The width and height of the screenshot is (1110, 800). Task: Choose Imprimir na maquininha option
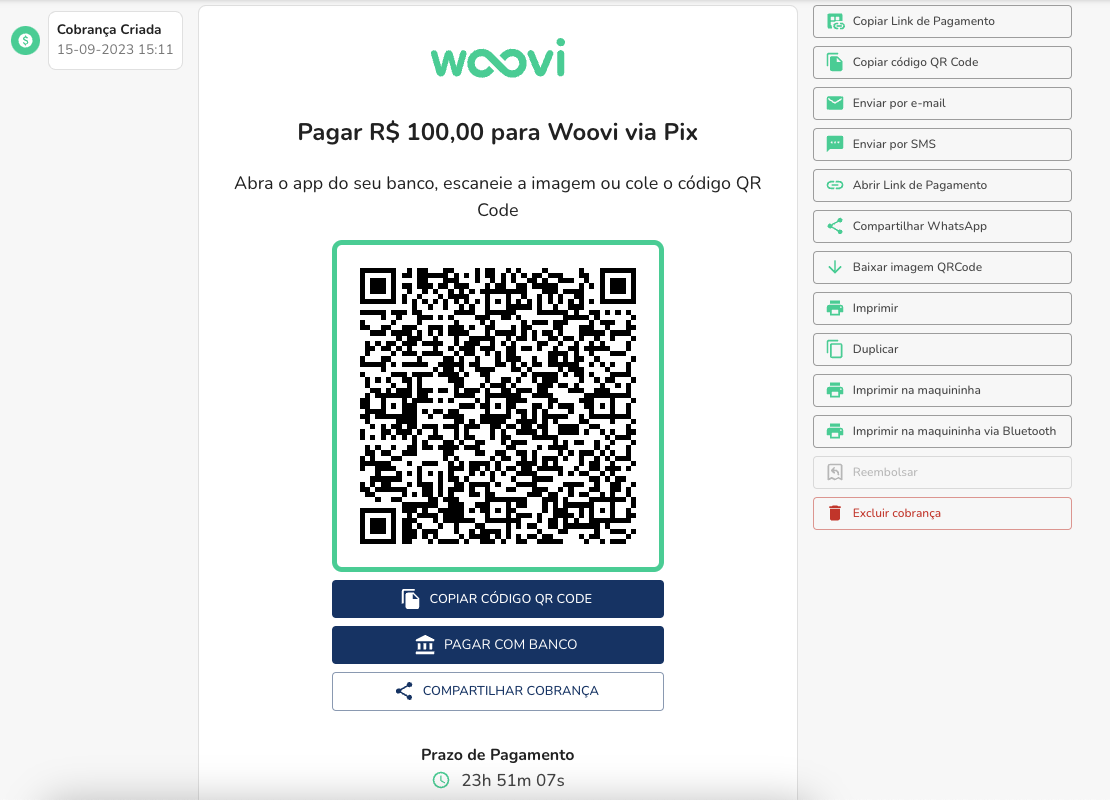coord(942,390)
